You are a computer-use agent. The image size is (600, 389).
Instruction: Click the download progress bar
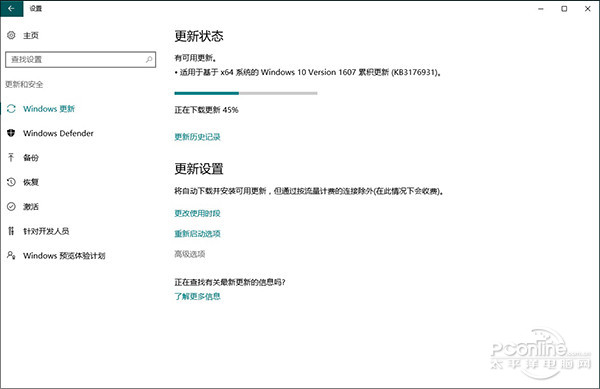point(246,93)
